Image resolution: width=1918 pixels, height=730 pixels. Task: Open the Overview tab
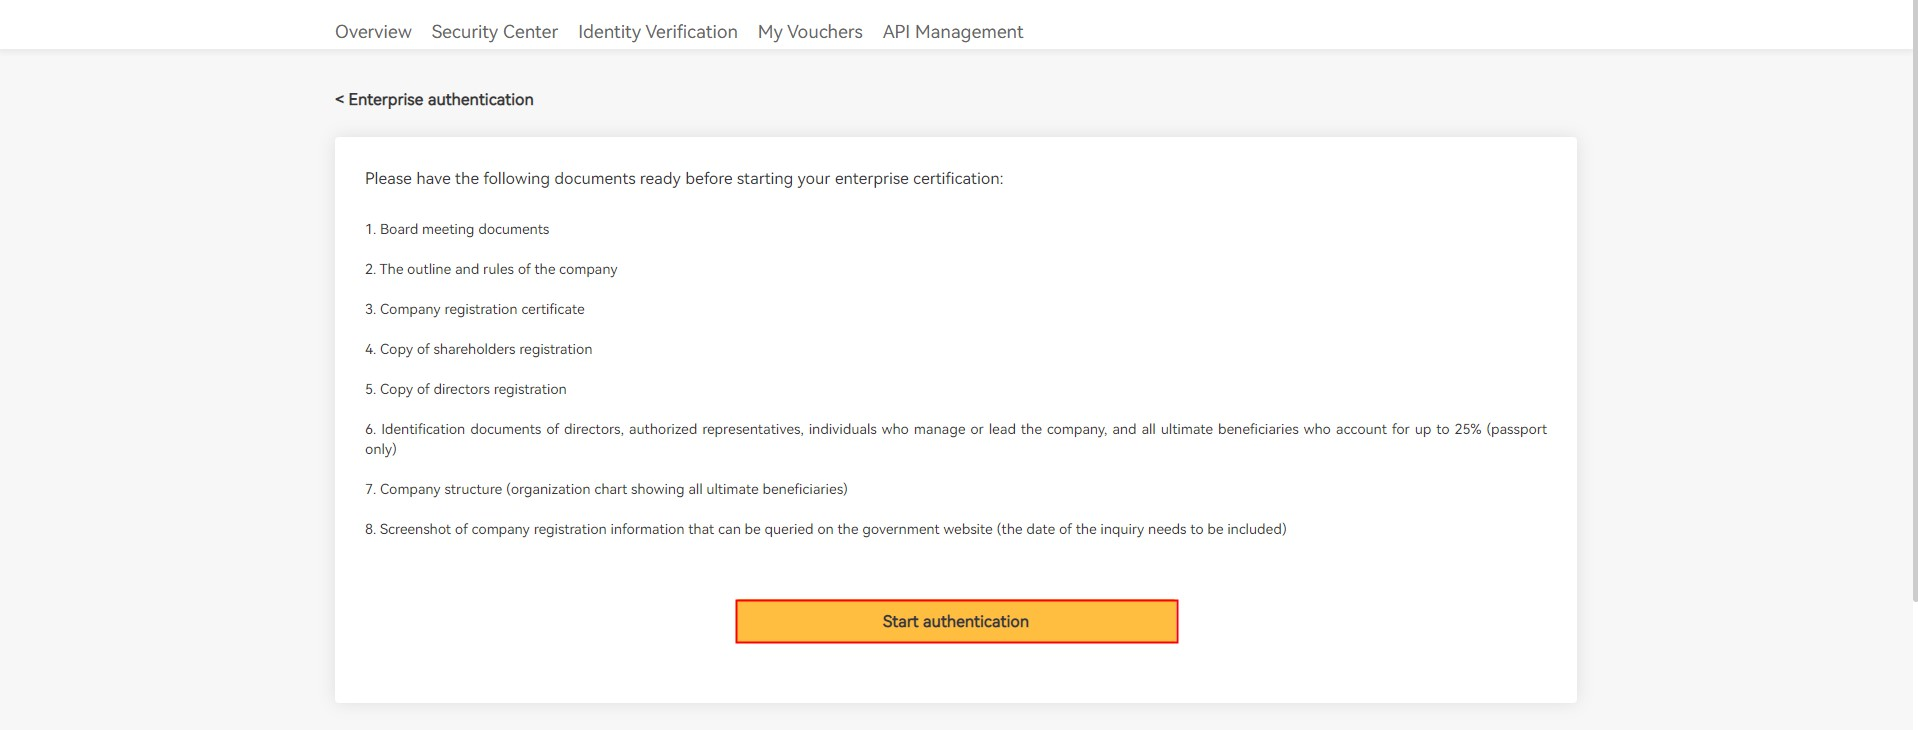[373, 32]
